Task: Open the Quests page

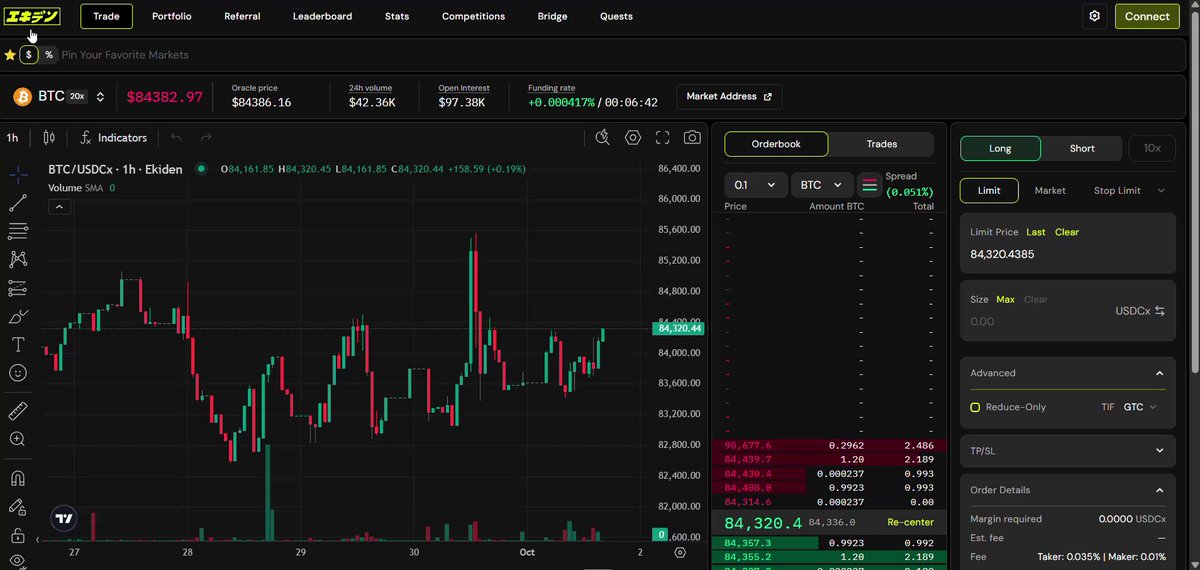Action: tap(616, 16)
